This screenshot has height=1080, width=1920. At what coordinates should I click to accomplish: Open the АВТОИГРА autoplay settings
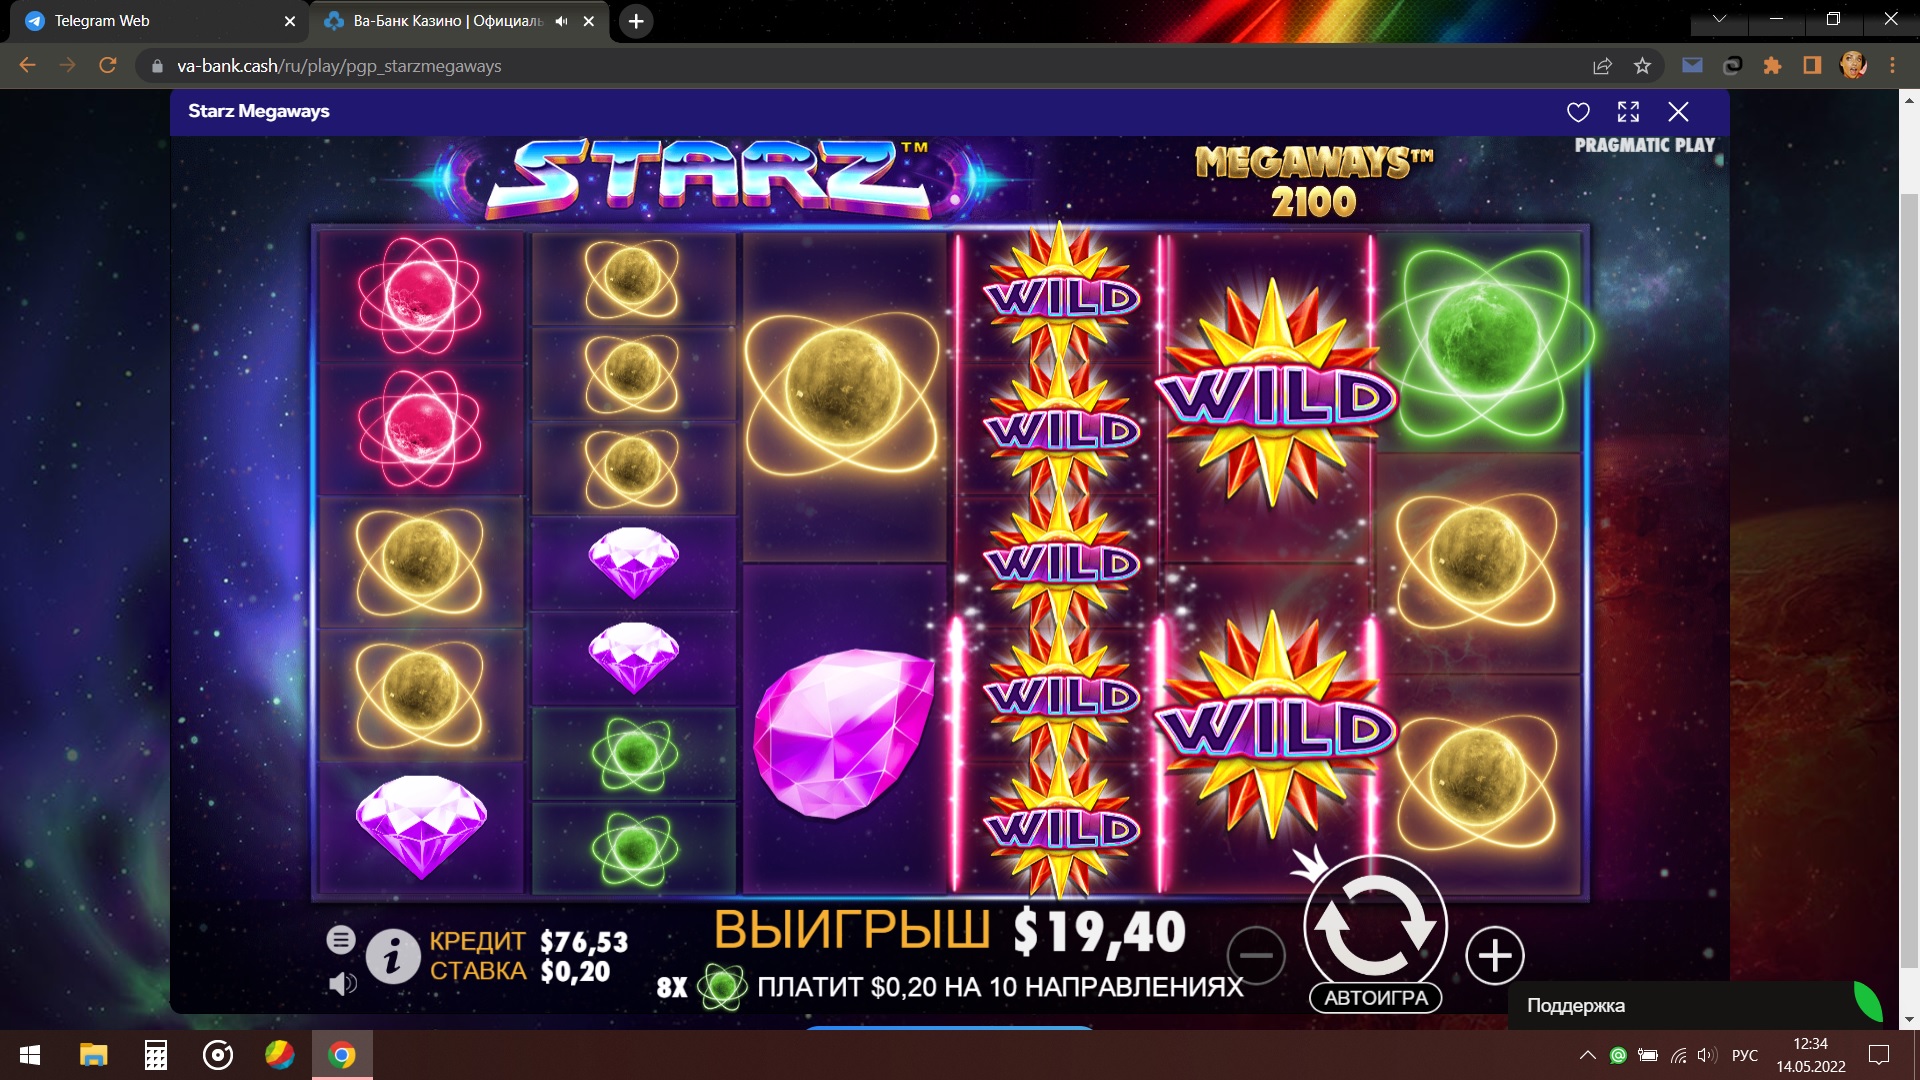click(x=1376, y=998)
